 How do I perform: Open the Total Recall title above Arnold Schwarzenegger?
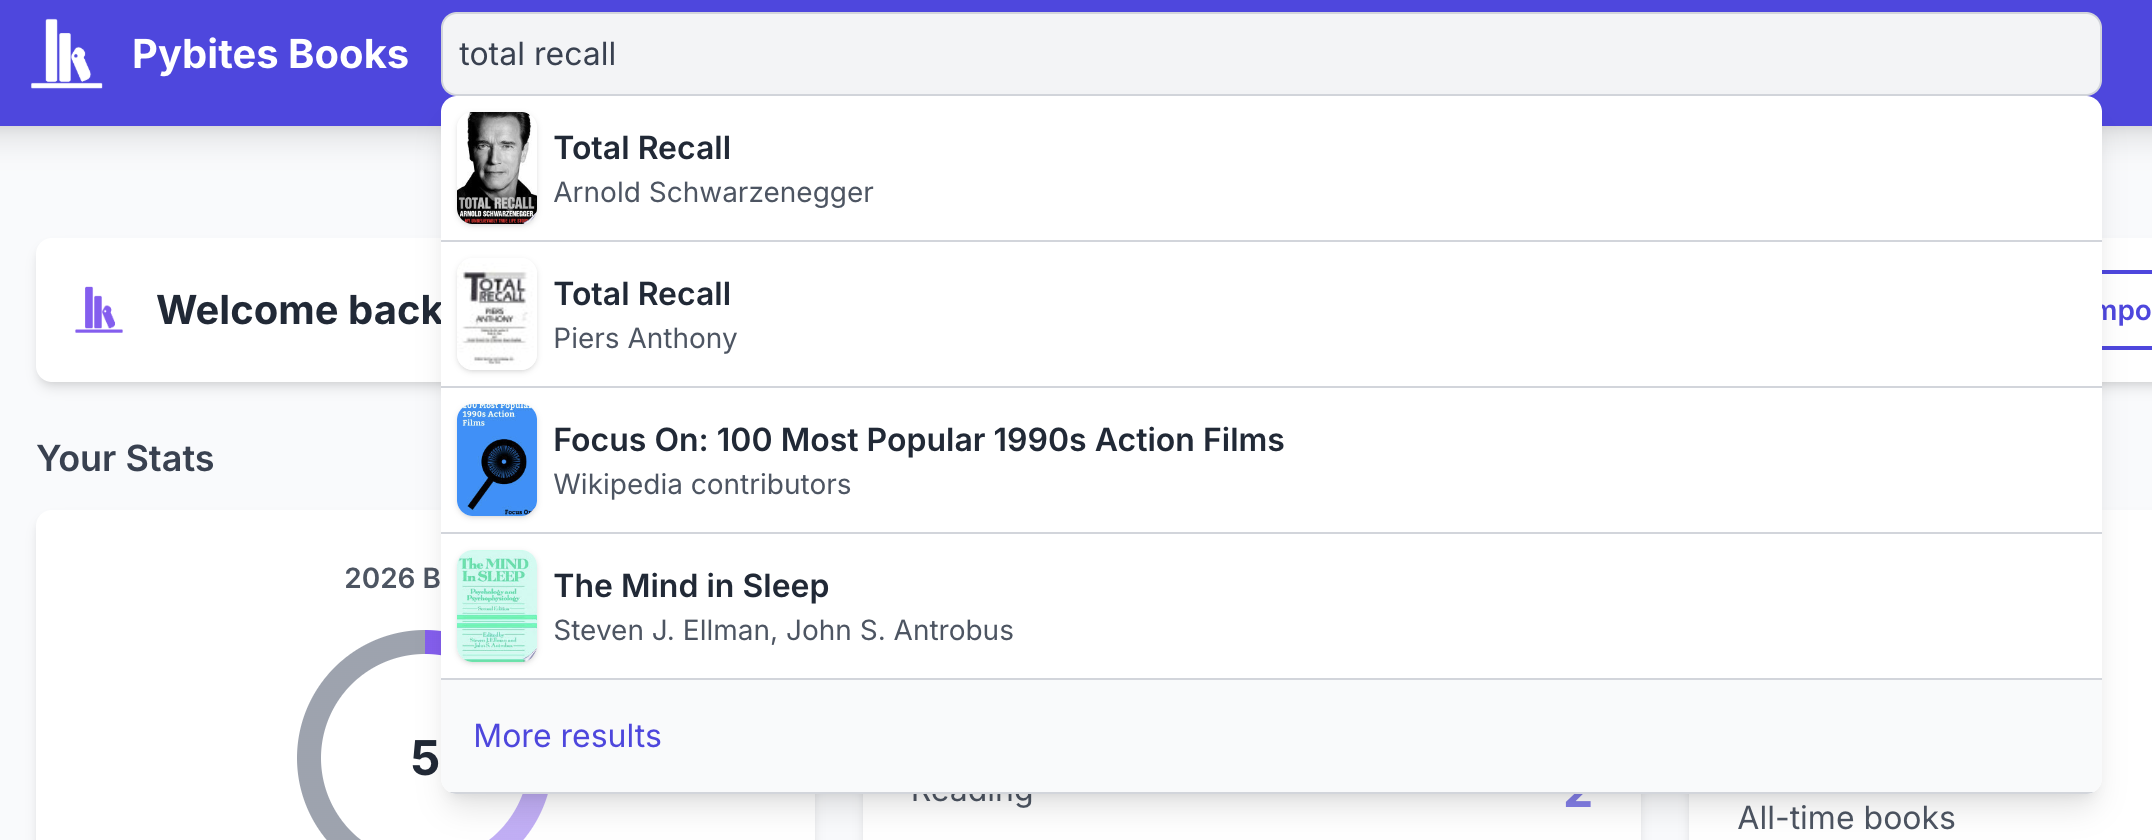point(642,148)
